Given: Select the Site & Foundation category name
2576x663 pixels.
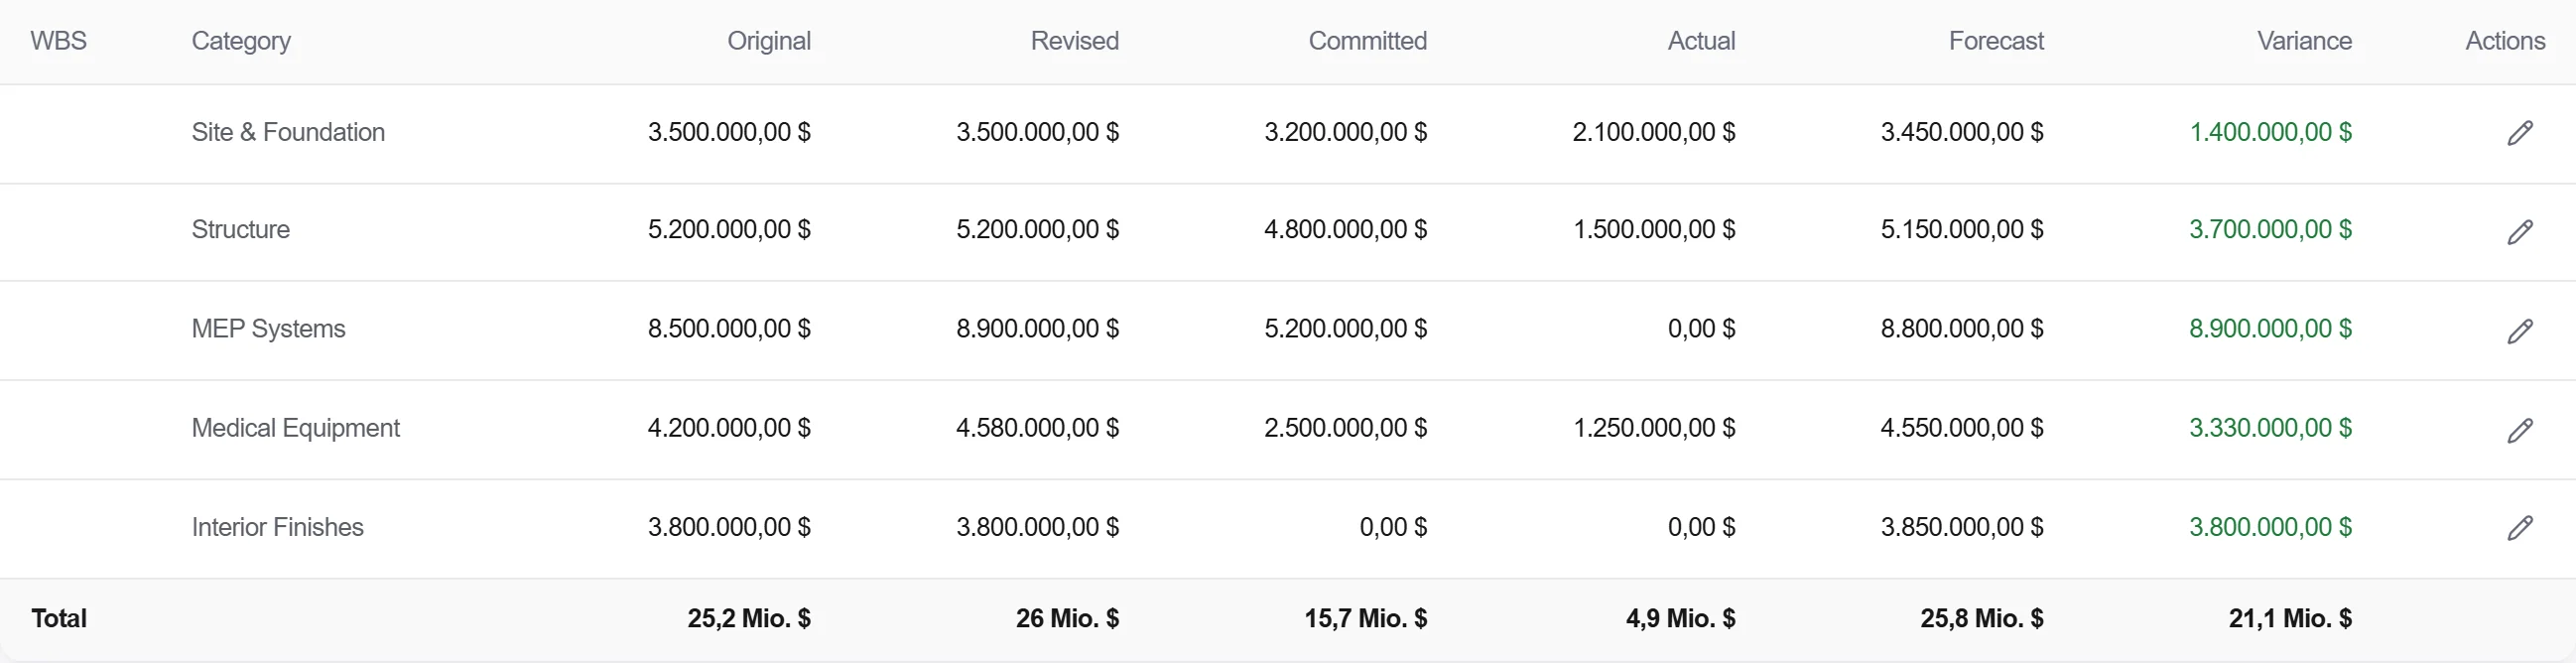Looking at the screenshot, I should pos(288,132).
